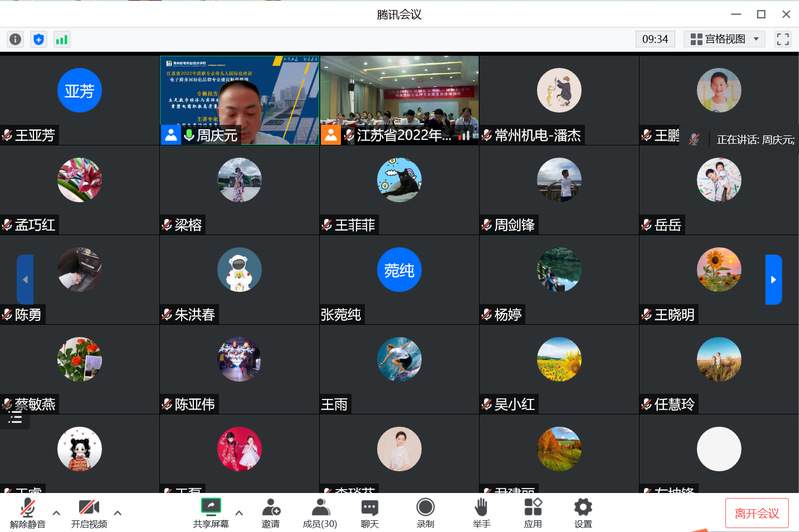Viewport: 799px width, 532px height.
Task: Check the green network signal indicator
Action: click(x=62, y=39)
